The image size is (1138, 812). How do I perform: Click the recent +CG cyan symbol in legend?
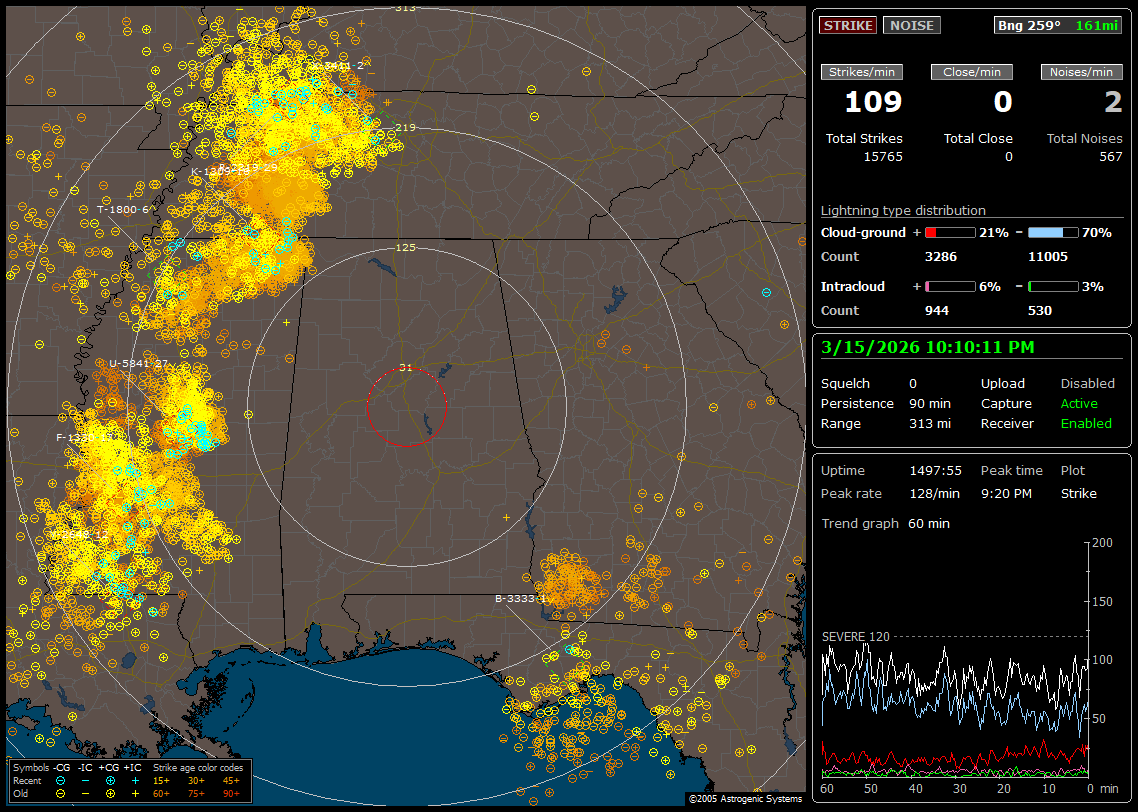click(110, 780)
